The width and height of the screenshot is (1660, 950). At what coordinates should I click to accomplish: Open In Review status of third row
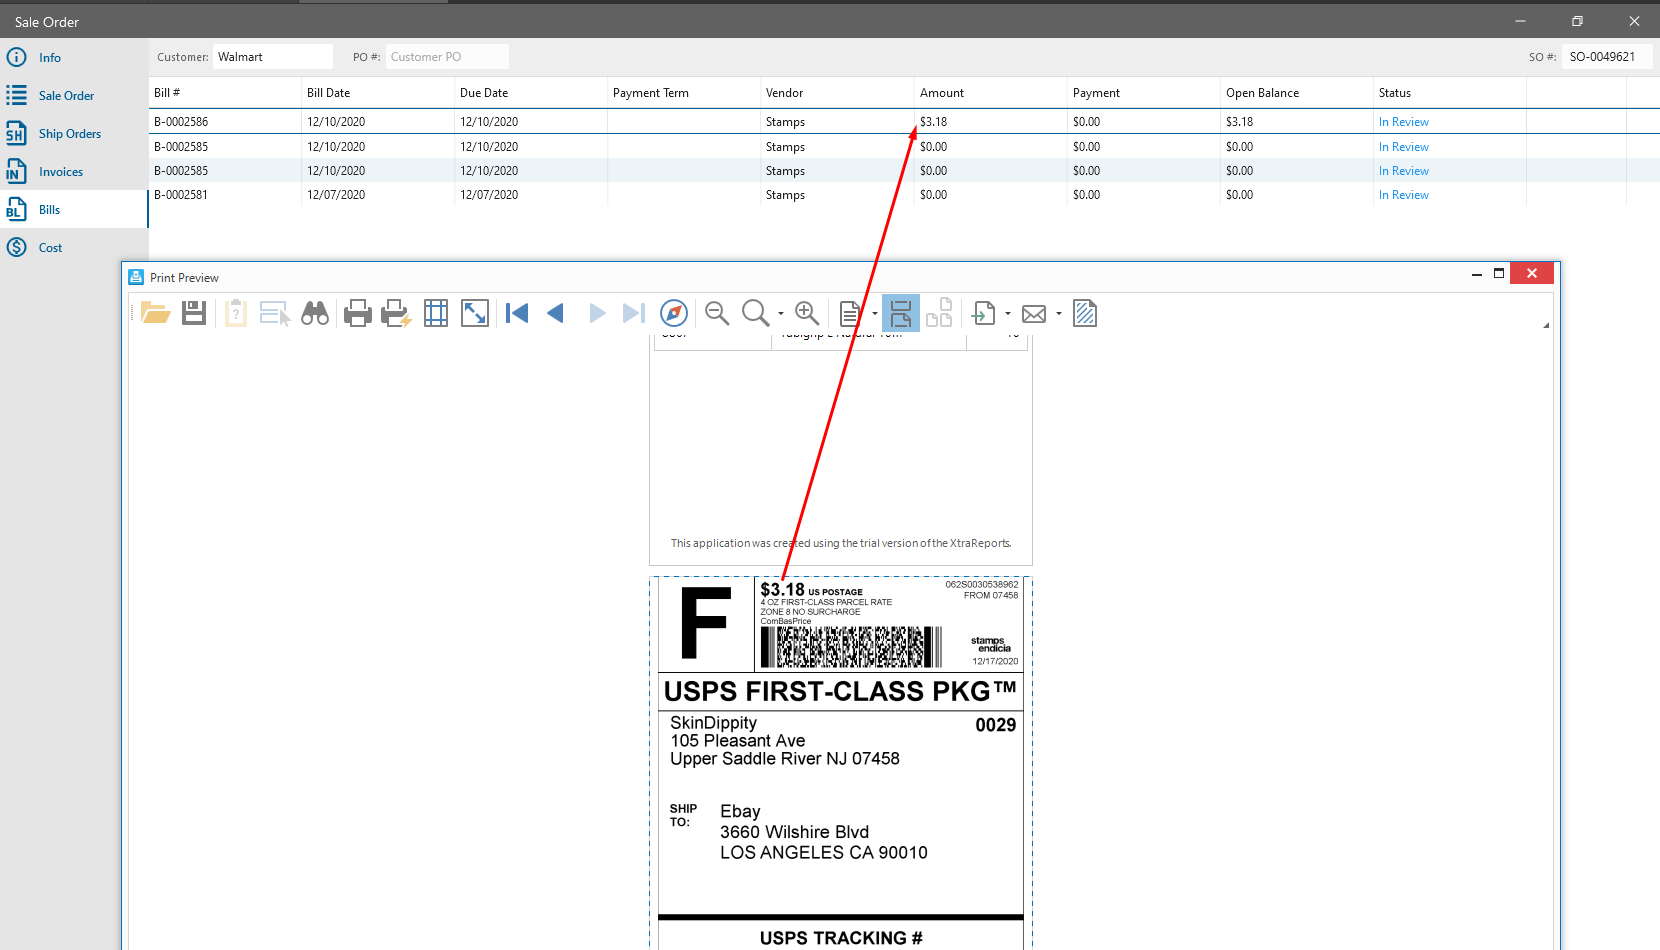[x=1403, y=171]
